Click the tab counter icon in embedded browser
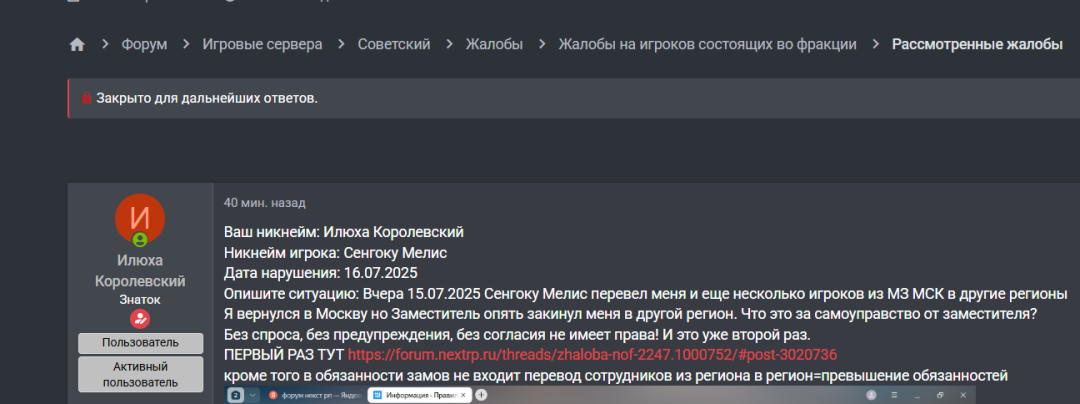 pos(236,395)
